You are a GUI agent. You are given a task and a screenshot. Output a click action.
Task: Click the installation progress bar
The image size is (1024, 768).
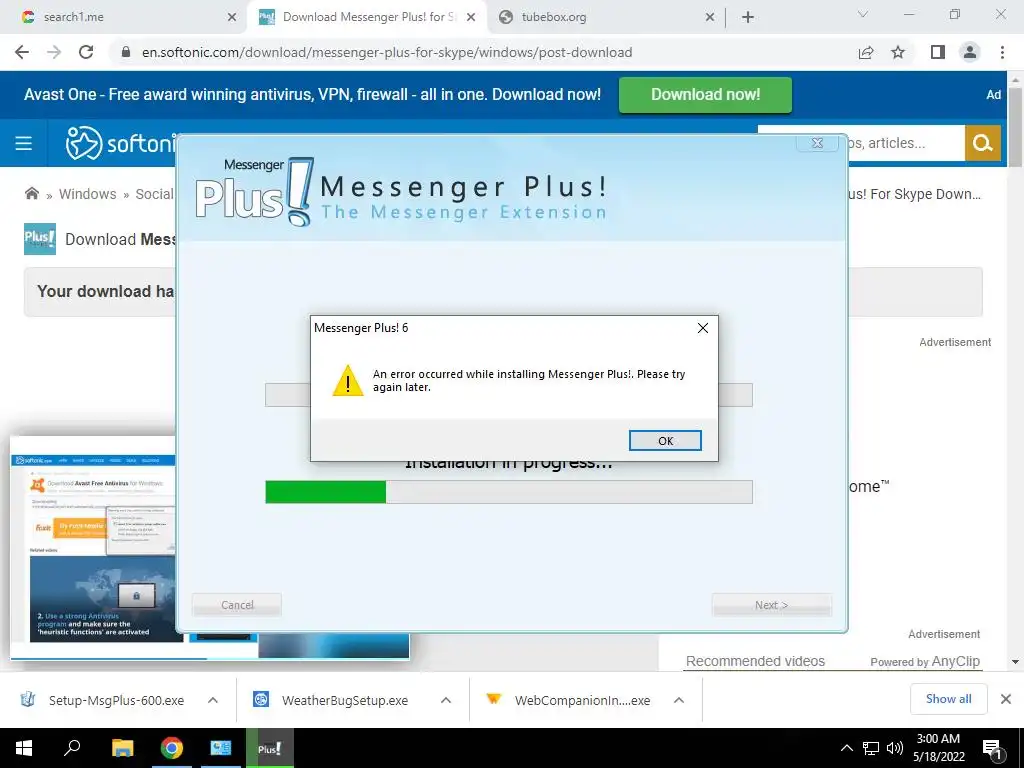tap(509, 492)
